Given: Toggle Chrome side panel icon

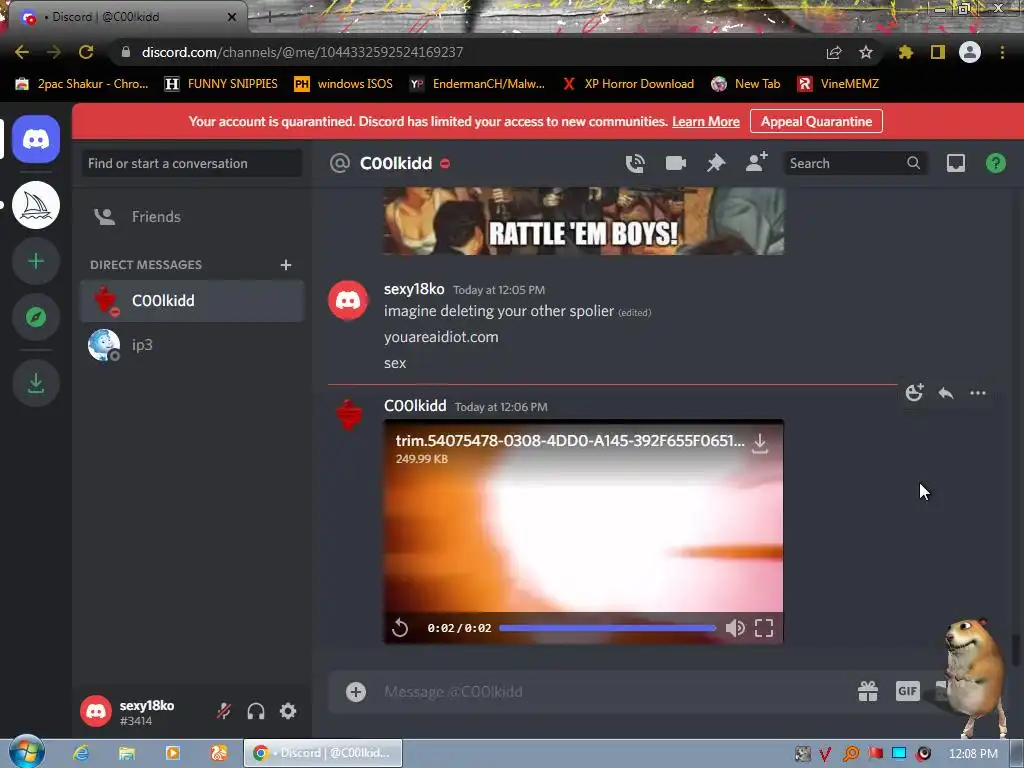Looking at the screenshot, I should click(938, 52).
